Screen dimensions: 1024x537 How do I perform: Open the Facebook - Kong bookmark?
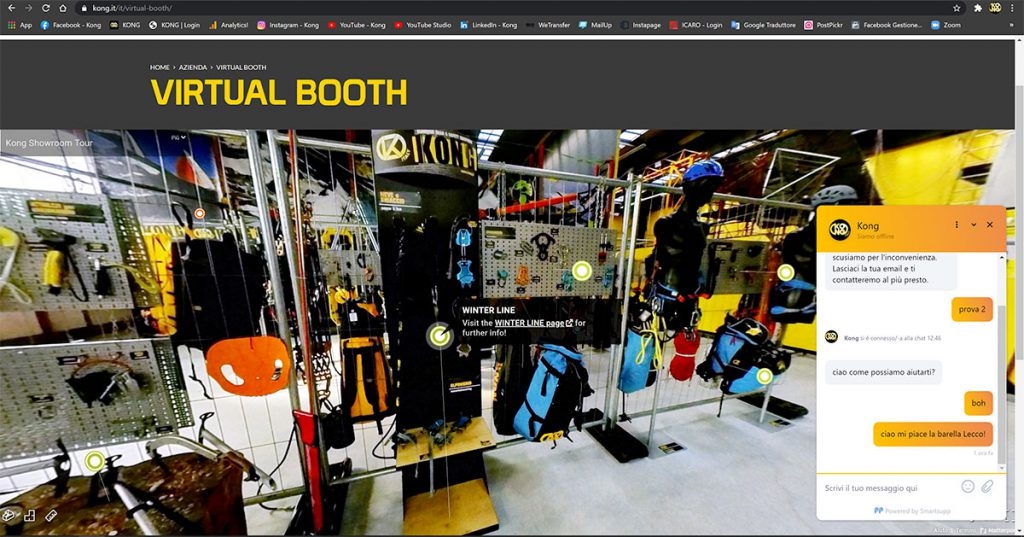(x=71, y=25)
